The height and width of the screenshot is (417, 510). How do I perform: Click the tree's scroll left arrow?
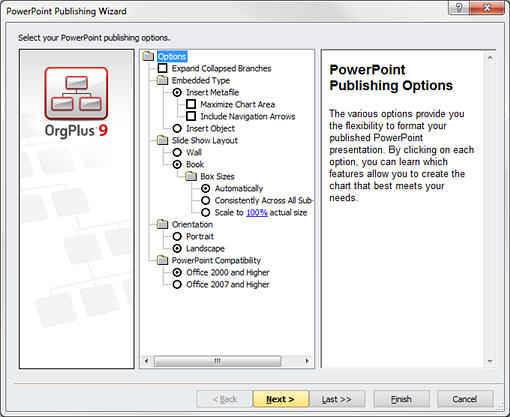tap(147, 361)
